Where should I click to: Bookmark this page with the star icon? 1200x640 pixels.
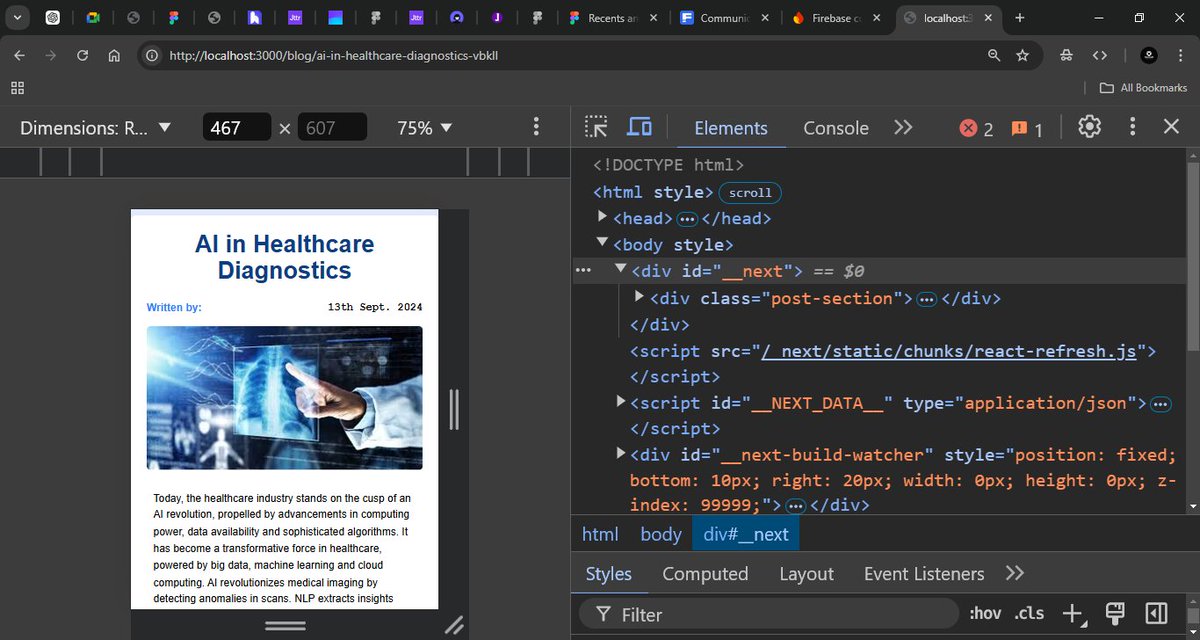[x=1022, y=56]
